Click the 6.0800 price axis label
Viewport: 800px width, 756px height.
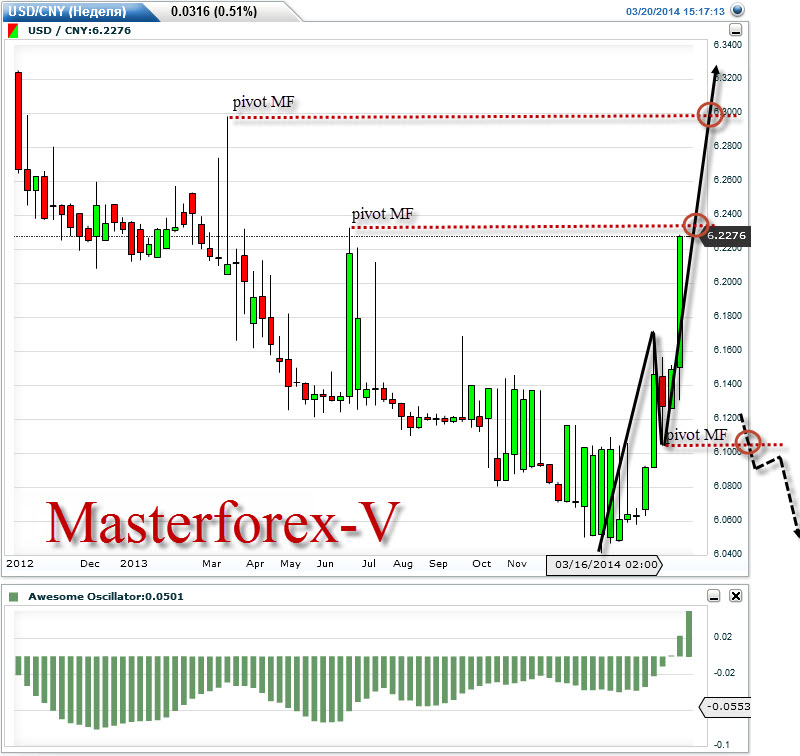[x=728, y=486]
